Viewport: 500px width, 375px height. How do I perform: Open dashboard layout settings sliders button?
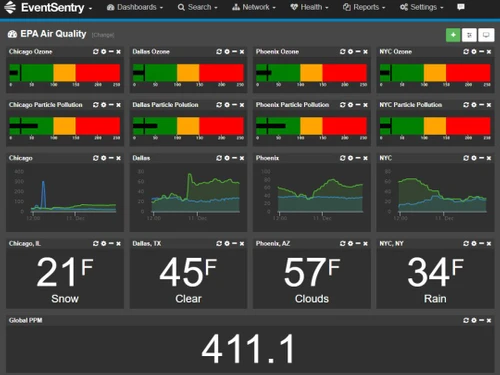click(x=469, y=35)
